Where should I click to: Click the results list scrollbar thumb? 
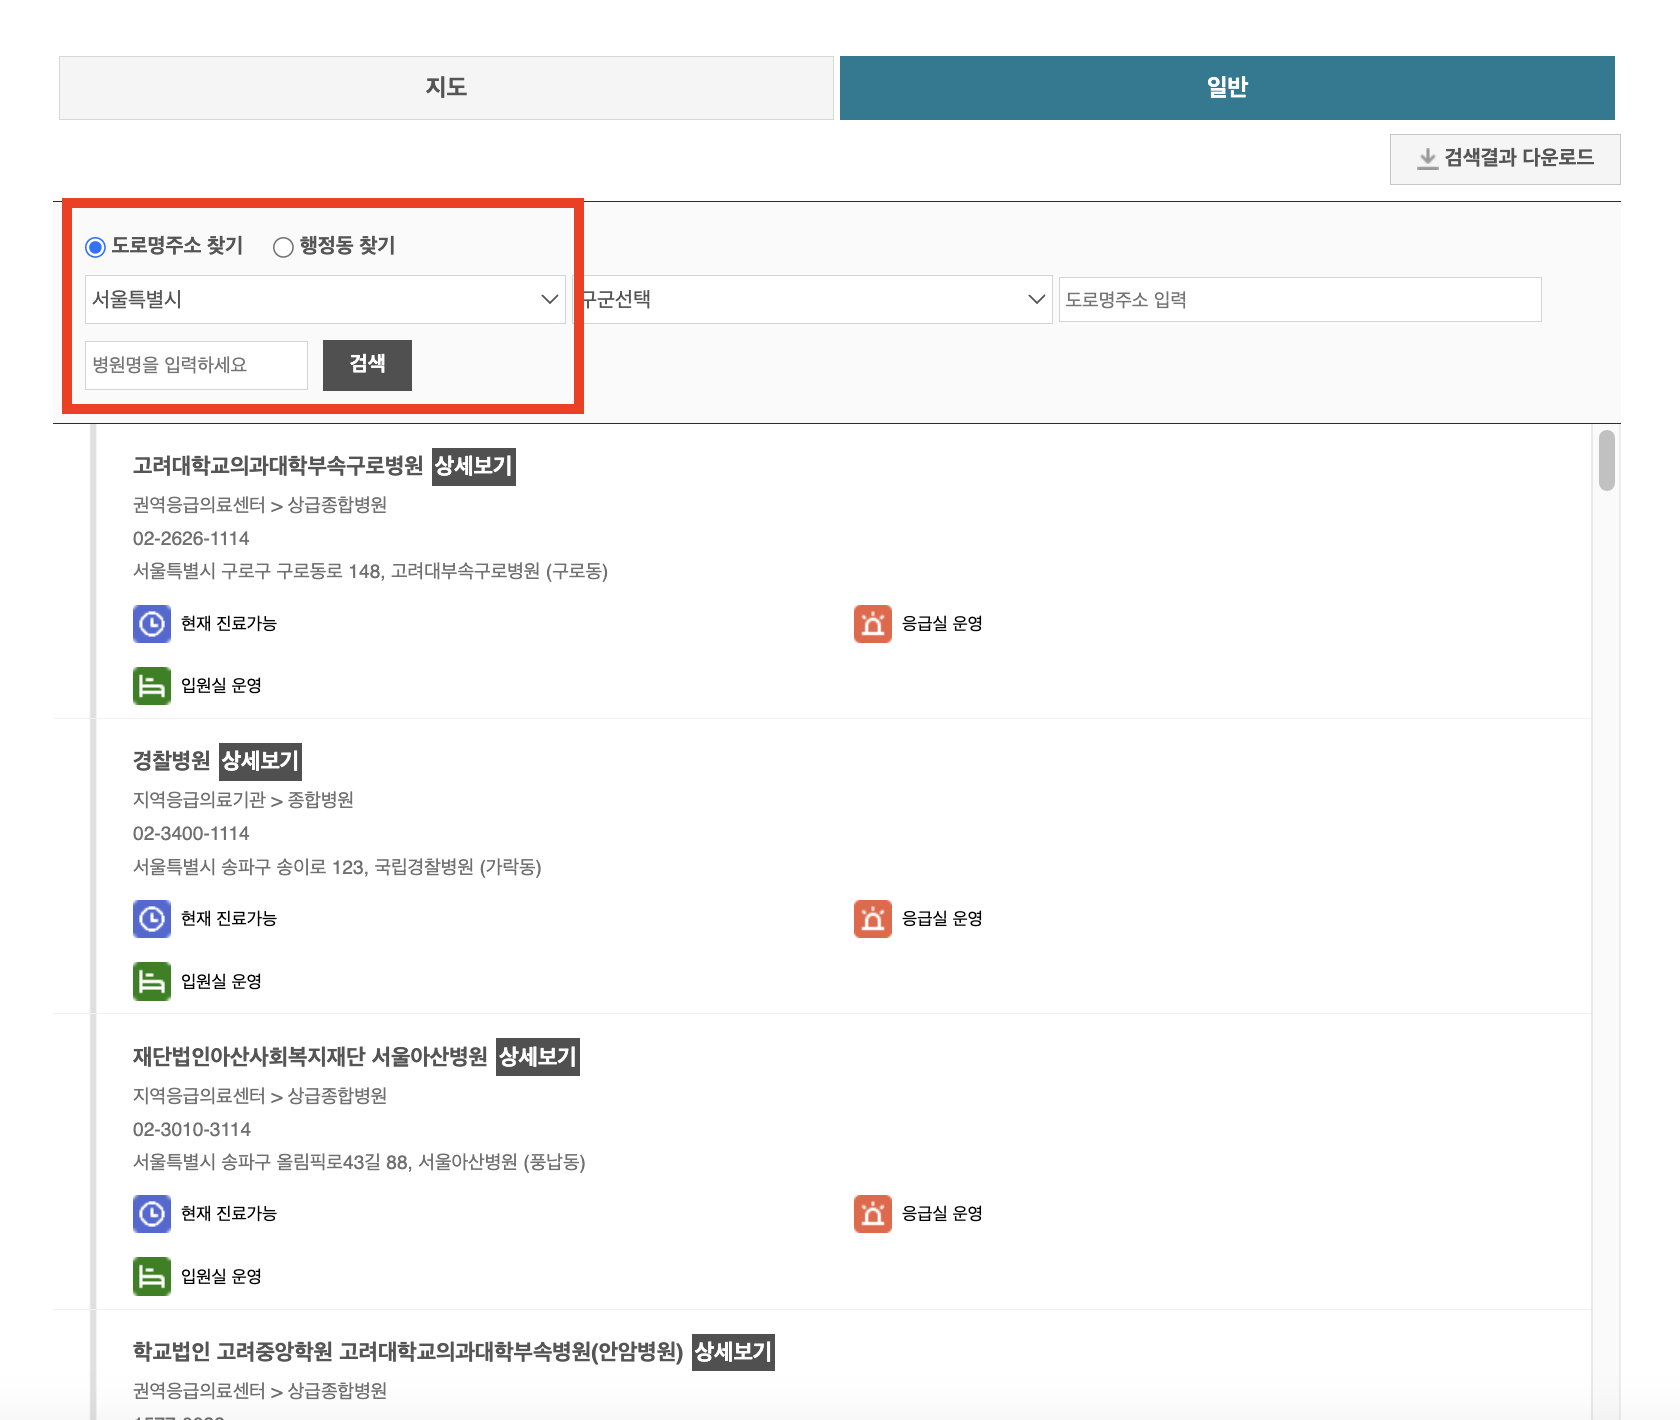(x=1607, y=461)
